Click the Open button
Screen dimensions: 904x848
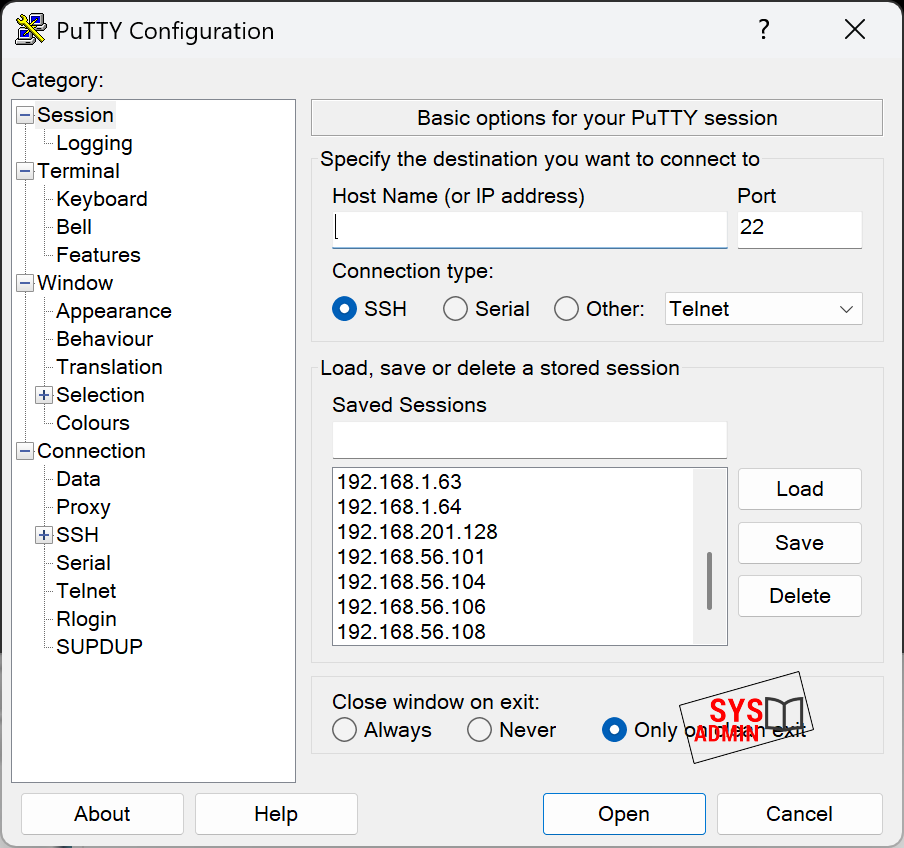624,813
